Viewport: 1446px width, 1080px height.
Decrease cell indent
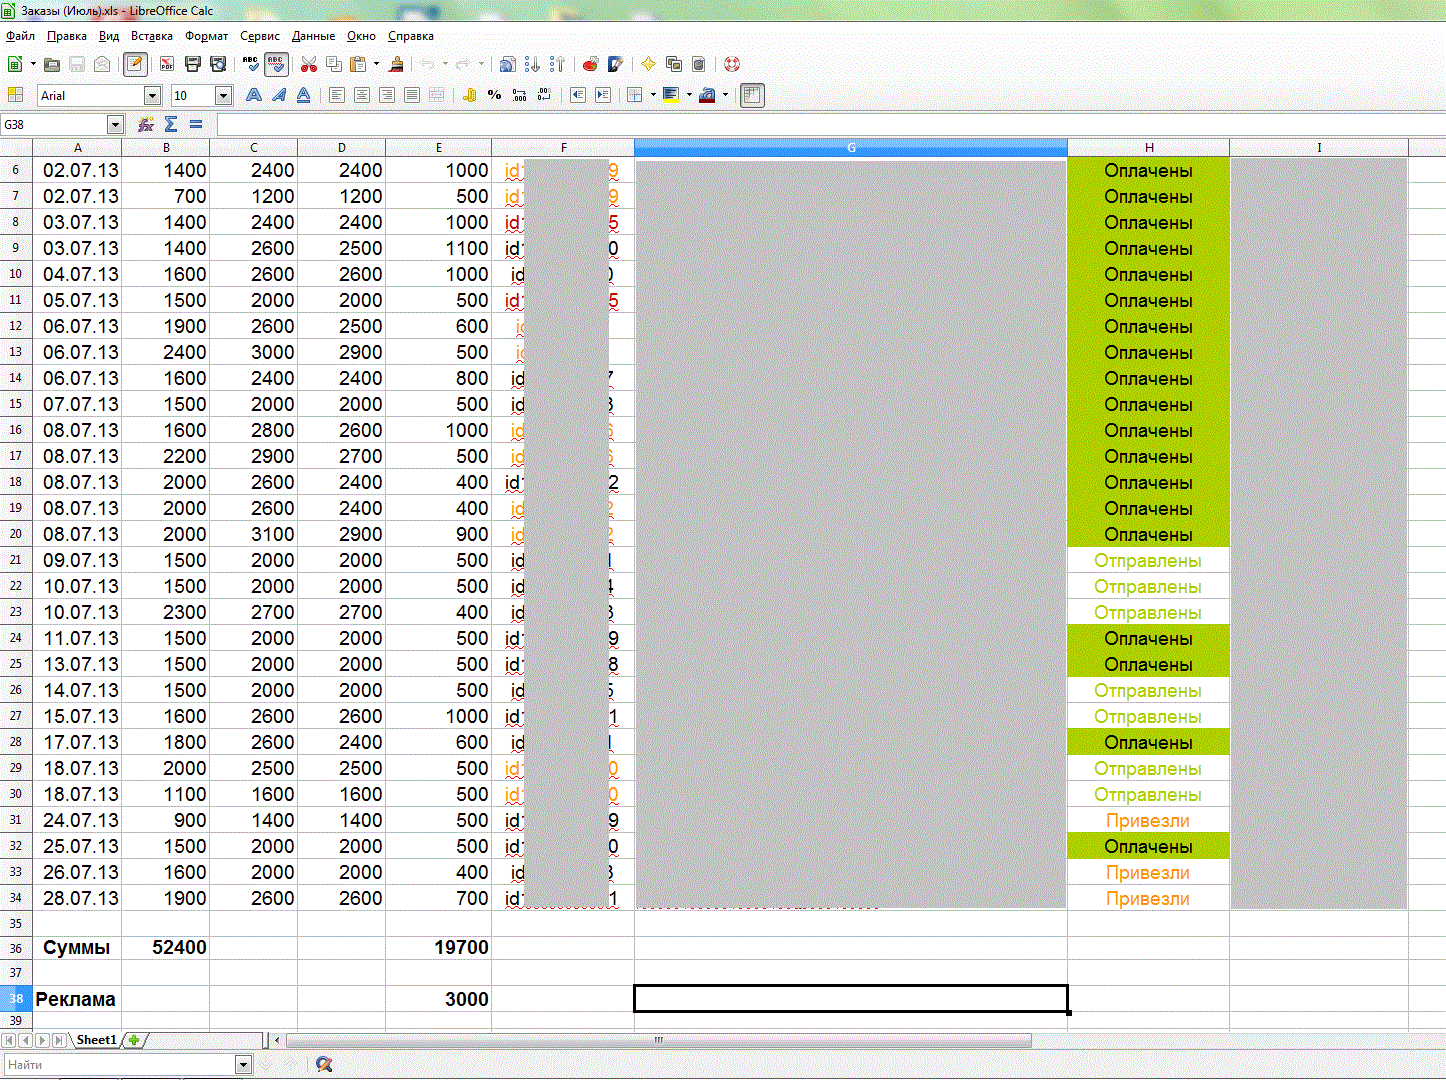(x=578, y=95)
